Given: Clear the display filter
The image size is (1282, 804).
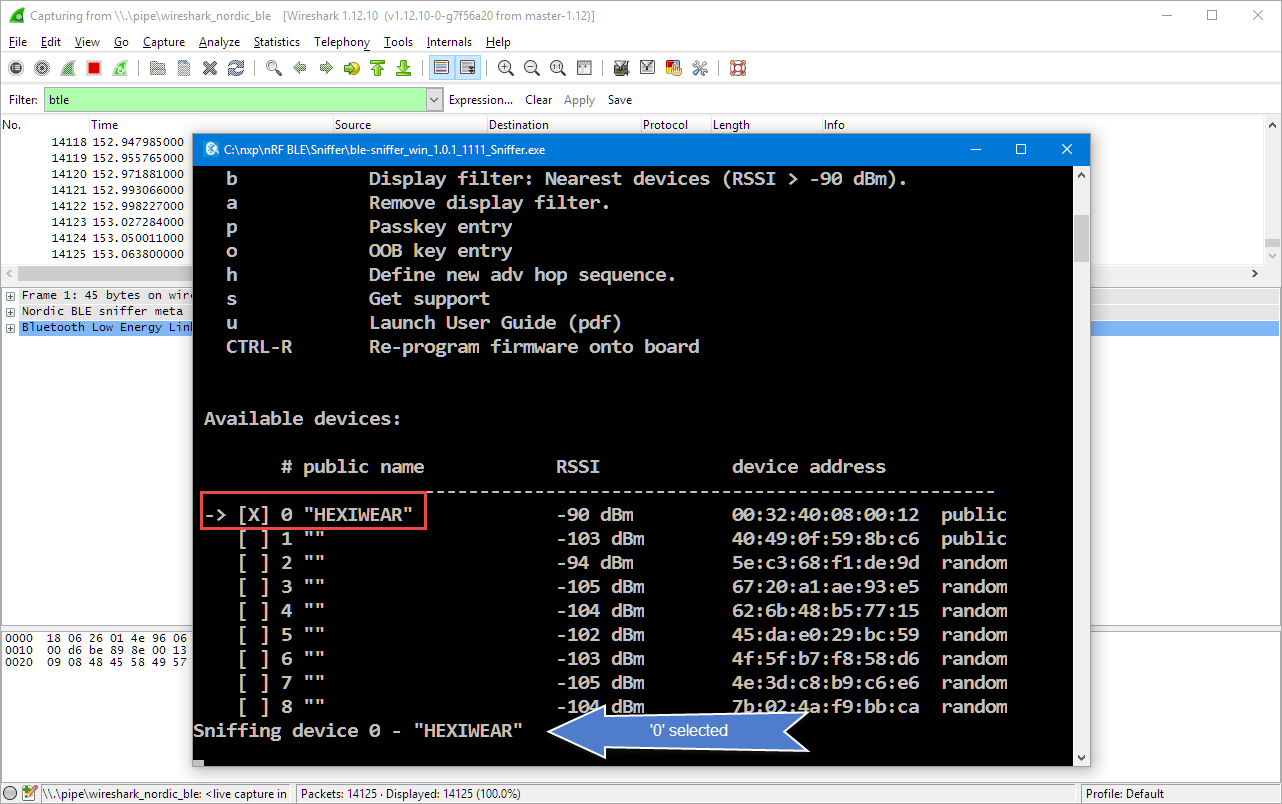Looking at the screenshot, I should pyautogui.click(x=538, y=100).
